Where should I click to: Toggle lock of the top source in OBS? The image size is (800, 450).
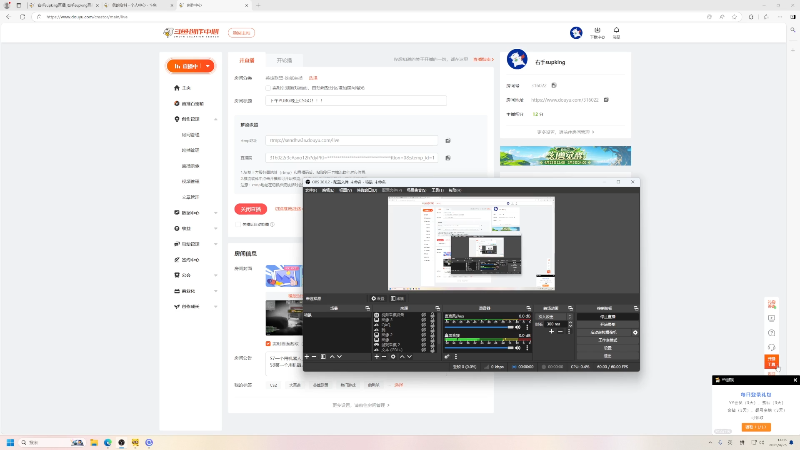click(x=432, y=315)
